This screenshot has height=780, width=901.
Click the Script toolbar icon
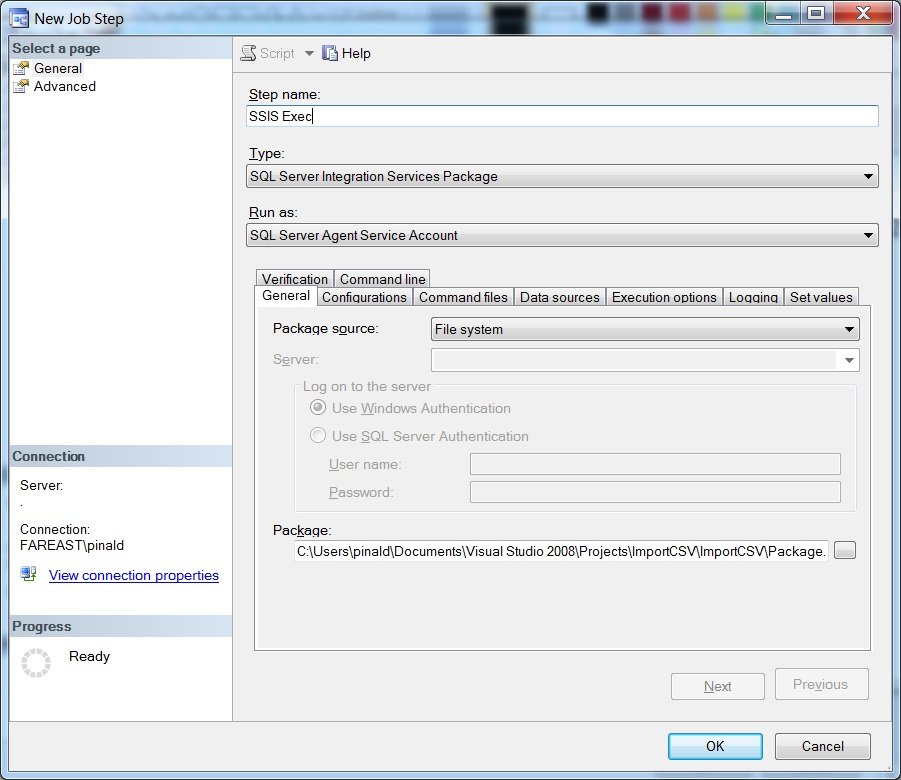point(248,53)
